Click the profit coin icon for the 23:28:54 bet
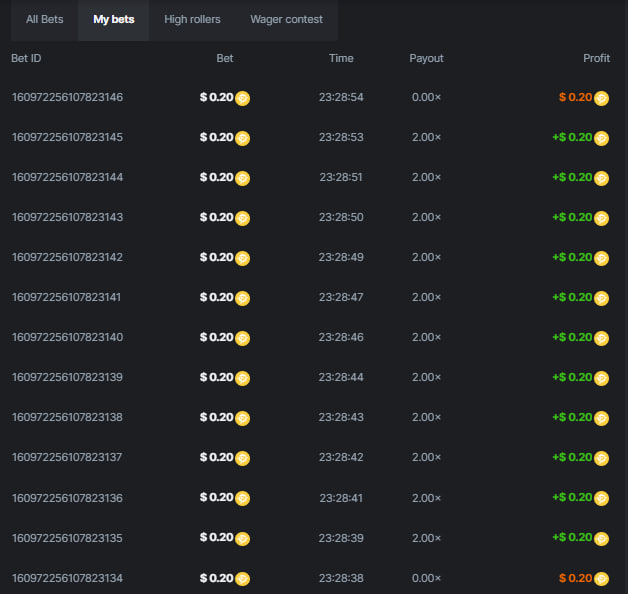 (601, 98)
